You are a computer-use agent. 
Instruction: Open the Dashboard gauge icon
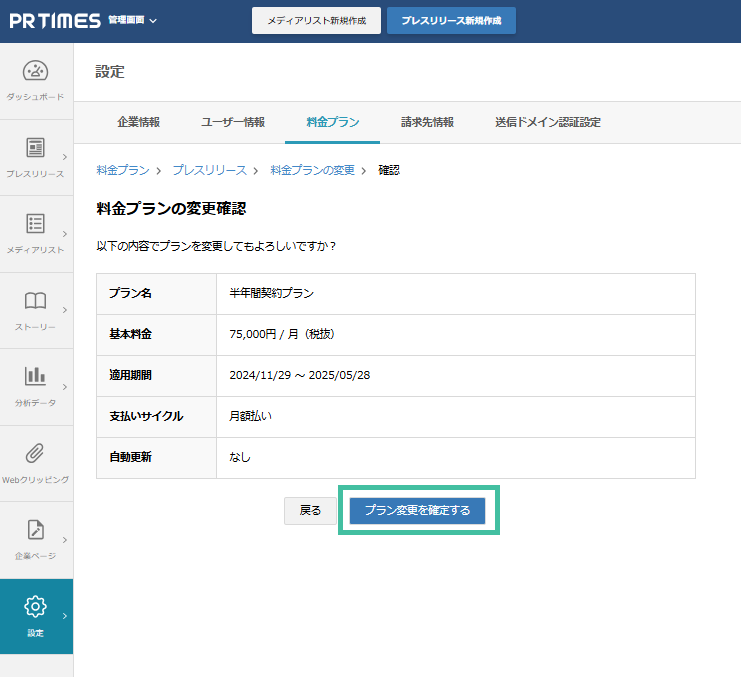(x=35, y=72)
